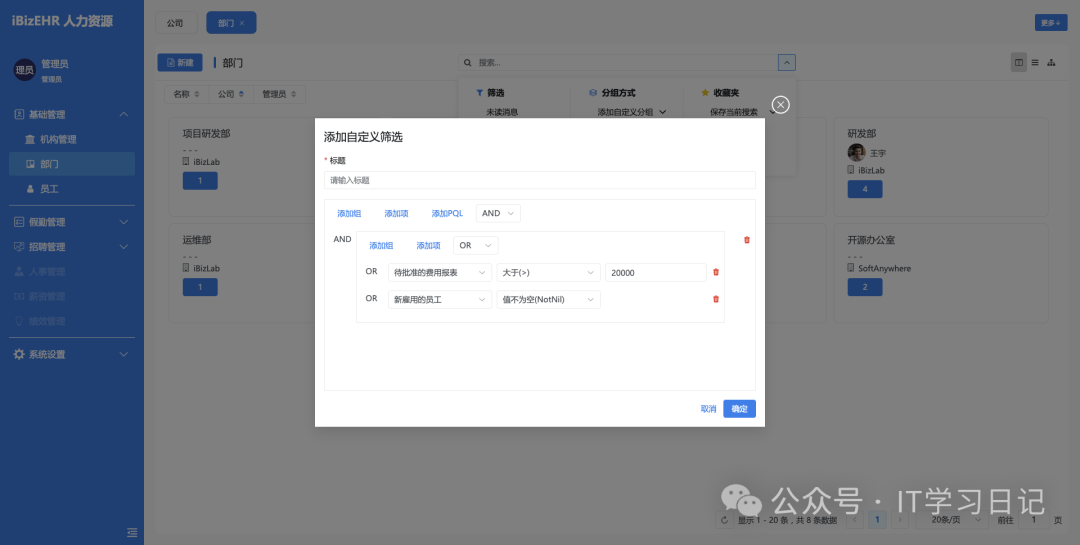The height and width of the screenshot is (545, 1080).
Task: Open the 值不为空(NotNil) operator dropdown
Action: tap(548, 299)
